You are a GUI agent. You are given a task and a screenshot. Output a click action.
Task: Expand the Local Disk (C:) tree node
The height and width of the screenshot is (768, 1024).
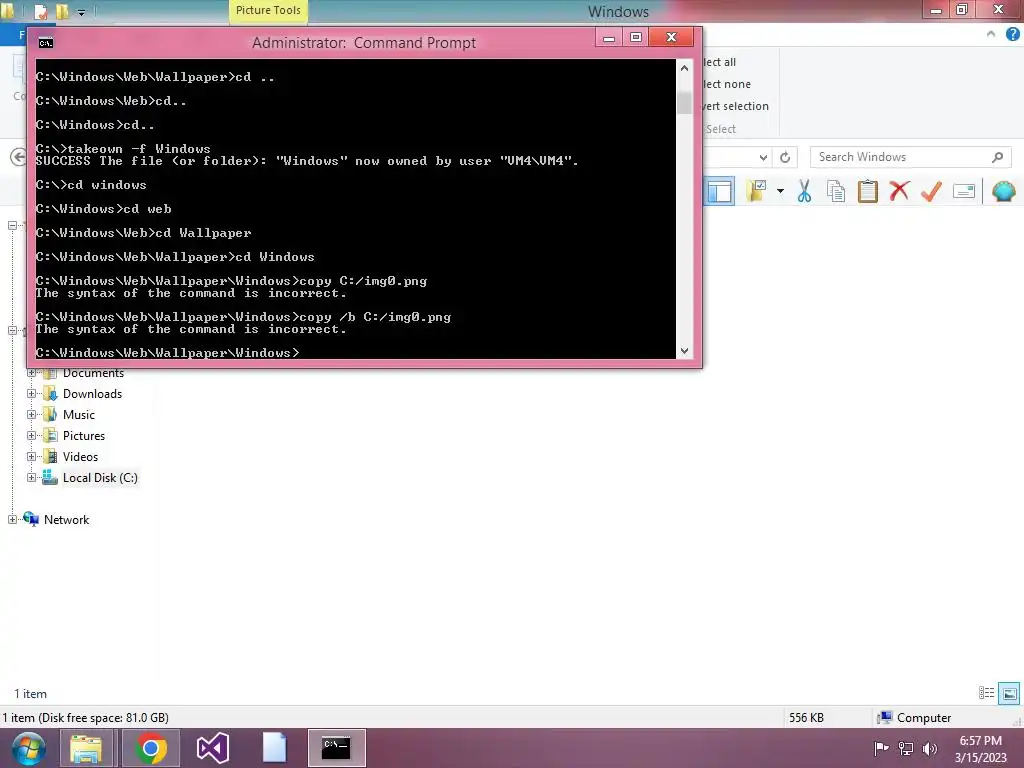coord(31,477)
